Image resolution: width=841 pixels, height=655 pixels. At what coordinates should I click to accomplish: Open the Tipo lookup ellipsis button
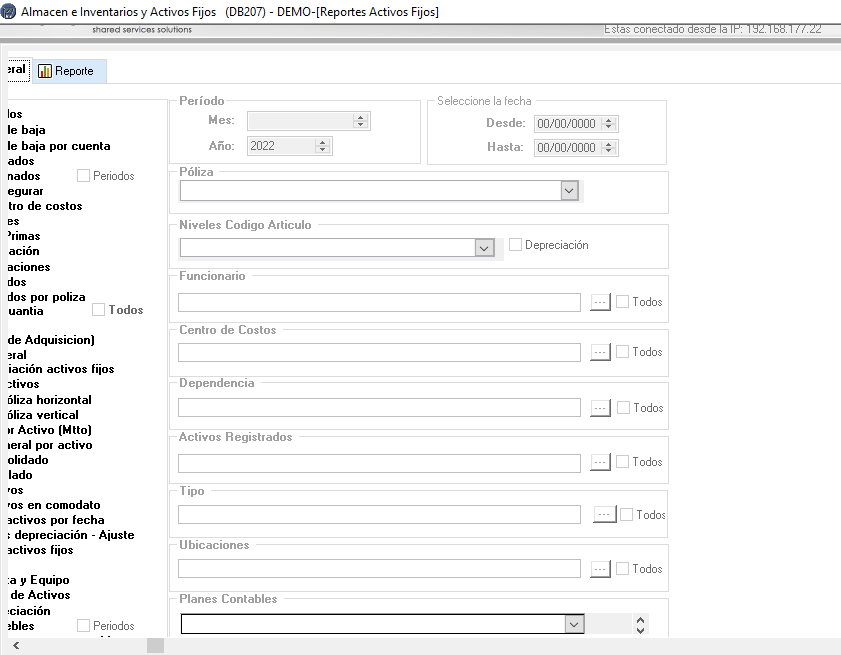(x=604, y=514)
